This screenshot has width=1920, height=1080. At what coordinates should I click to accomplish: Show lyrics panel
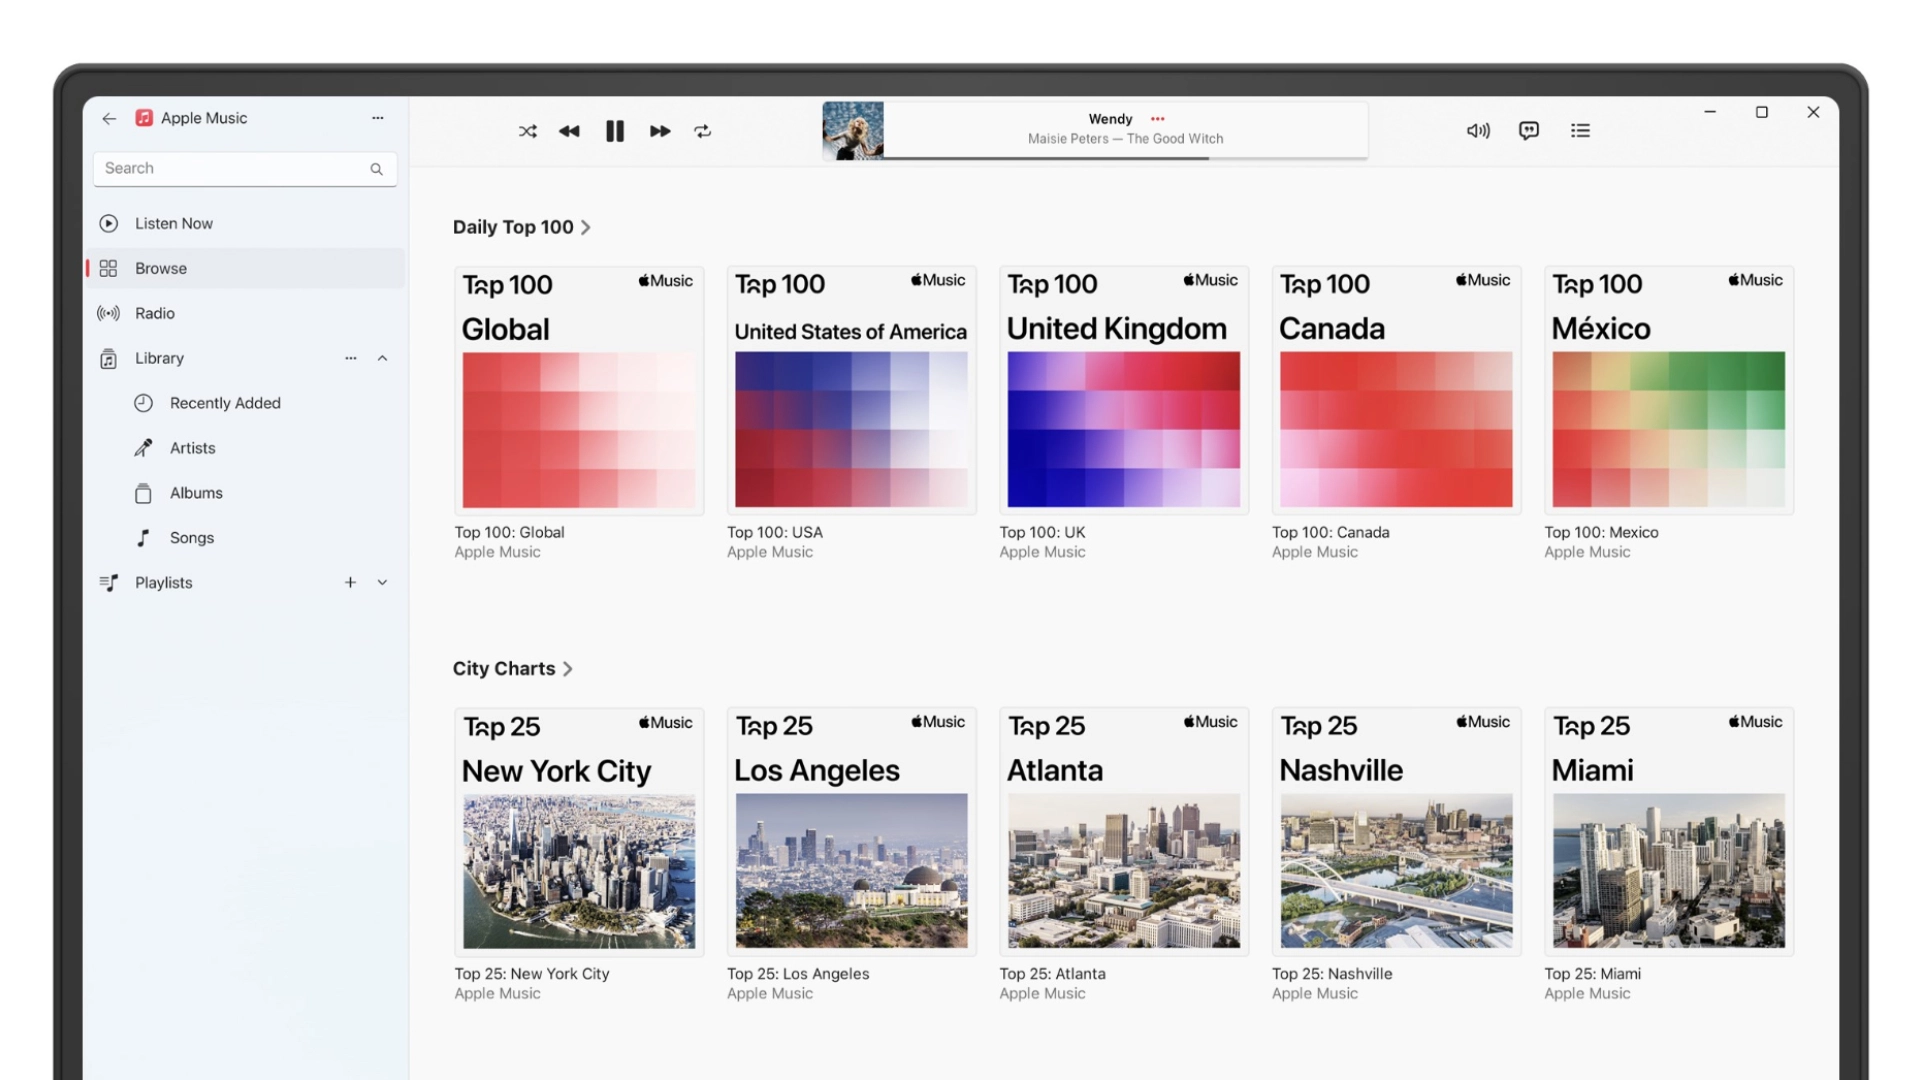1529,131
